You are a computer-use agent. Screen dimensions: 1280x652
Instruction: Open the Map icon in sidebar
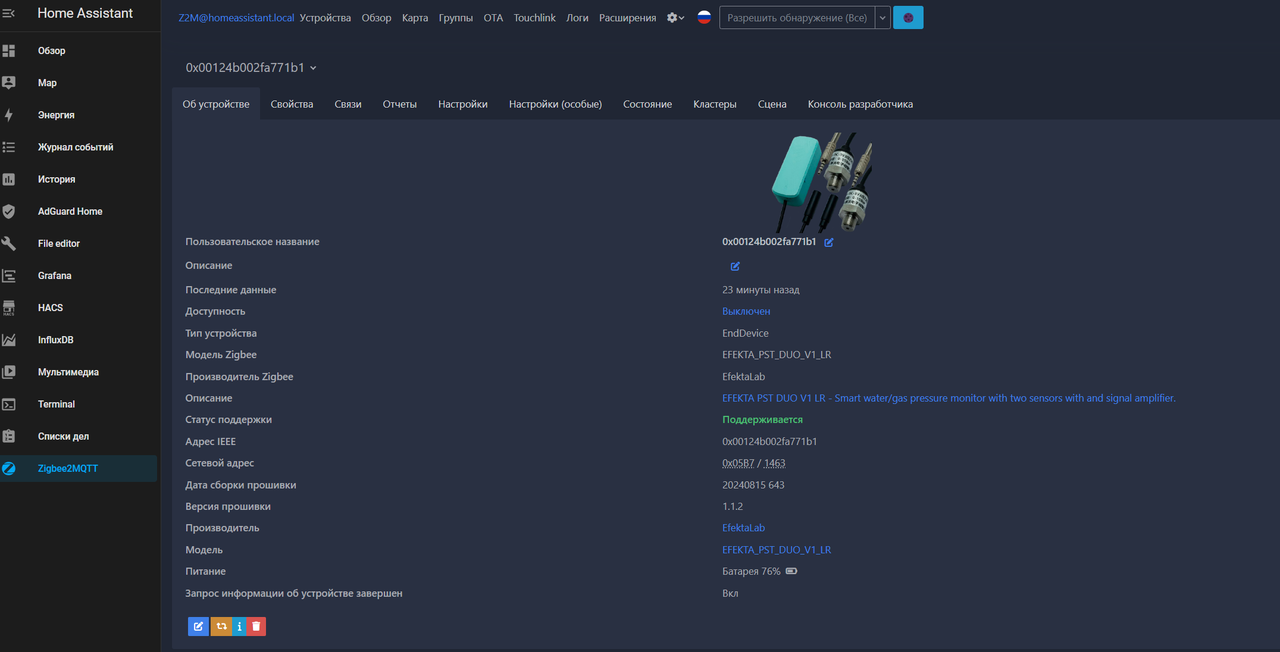point(9,83)
